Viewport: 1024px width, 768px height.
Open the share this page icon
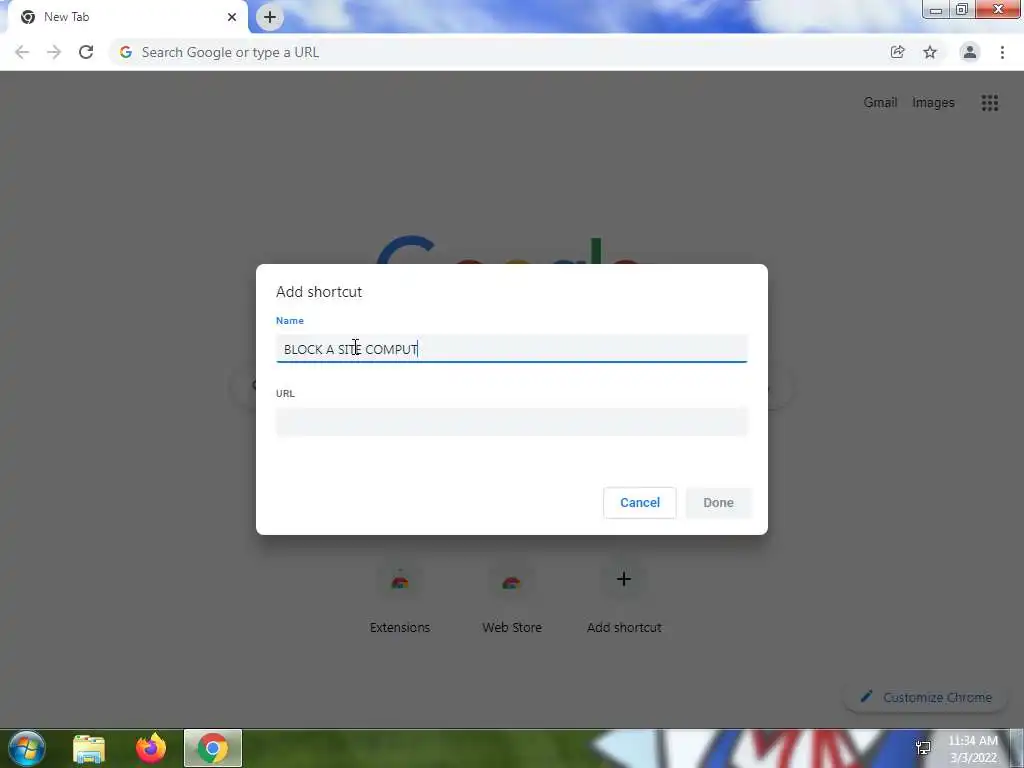point(898,52)
